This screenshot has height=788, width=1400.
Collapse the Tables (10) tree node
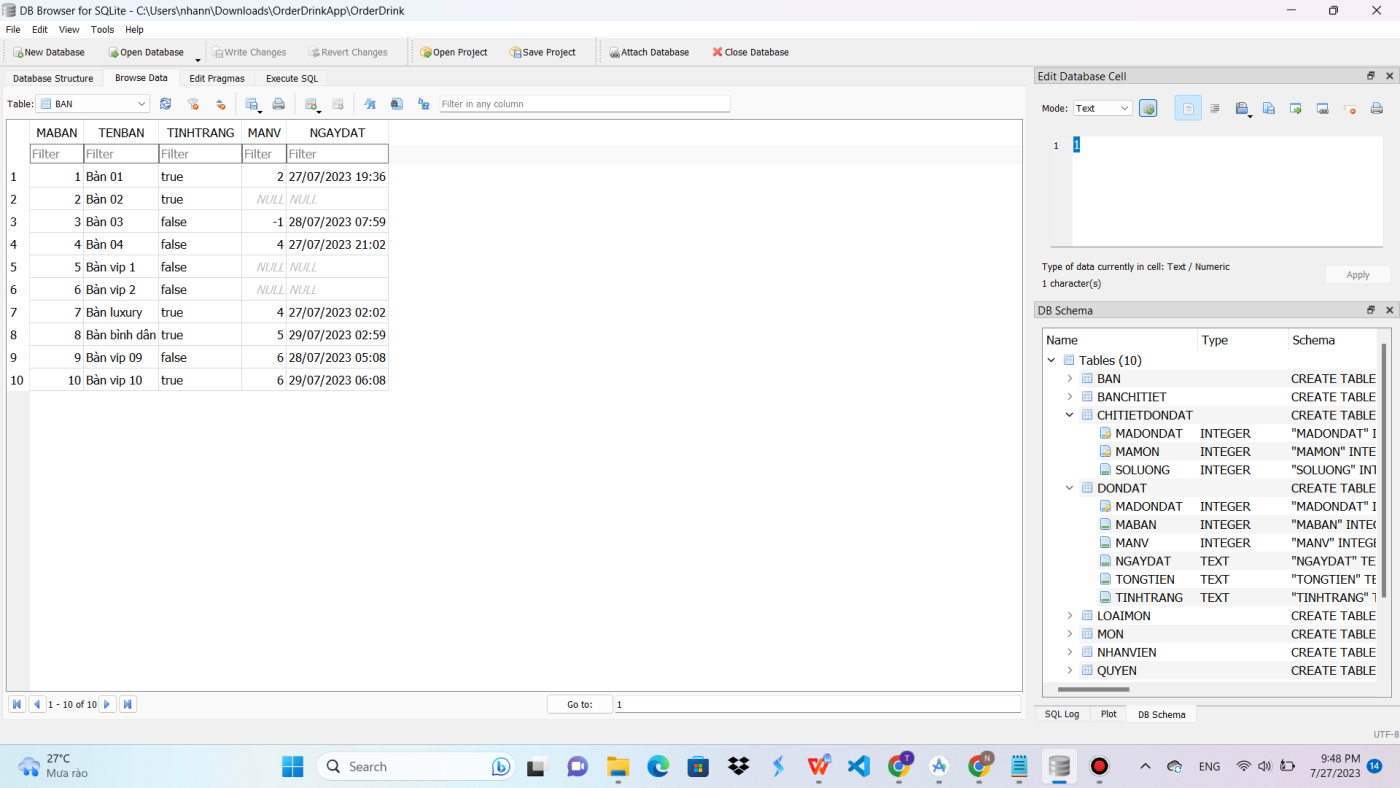pyautogui.click(x=1051, y=360)
